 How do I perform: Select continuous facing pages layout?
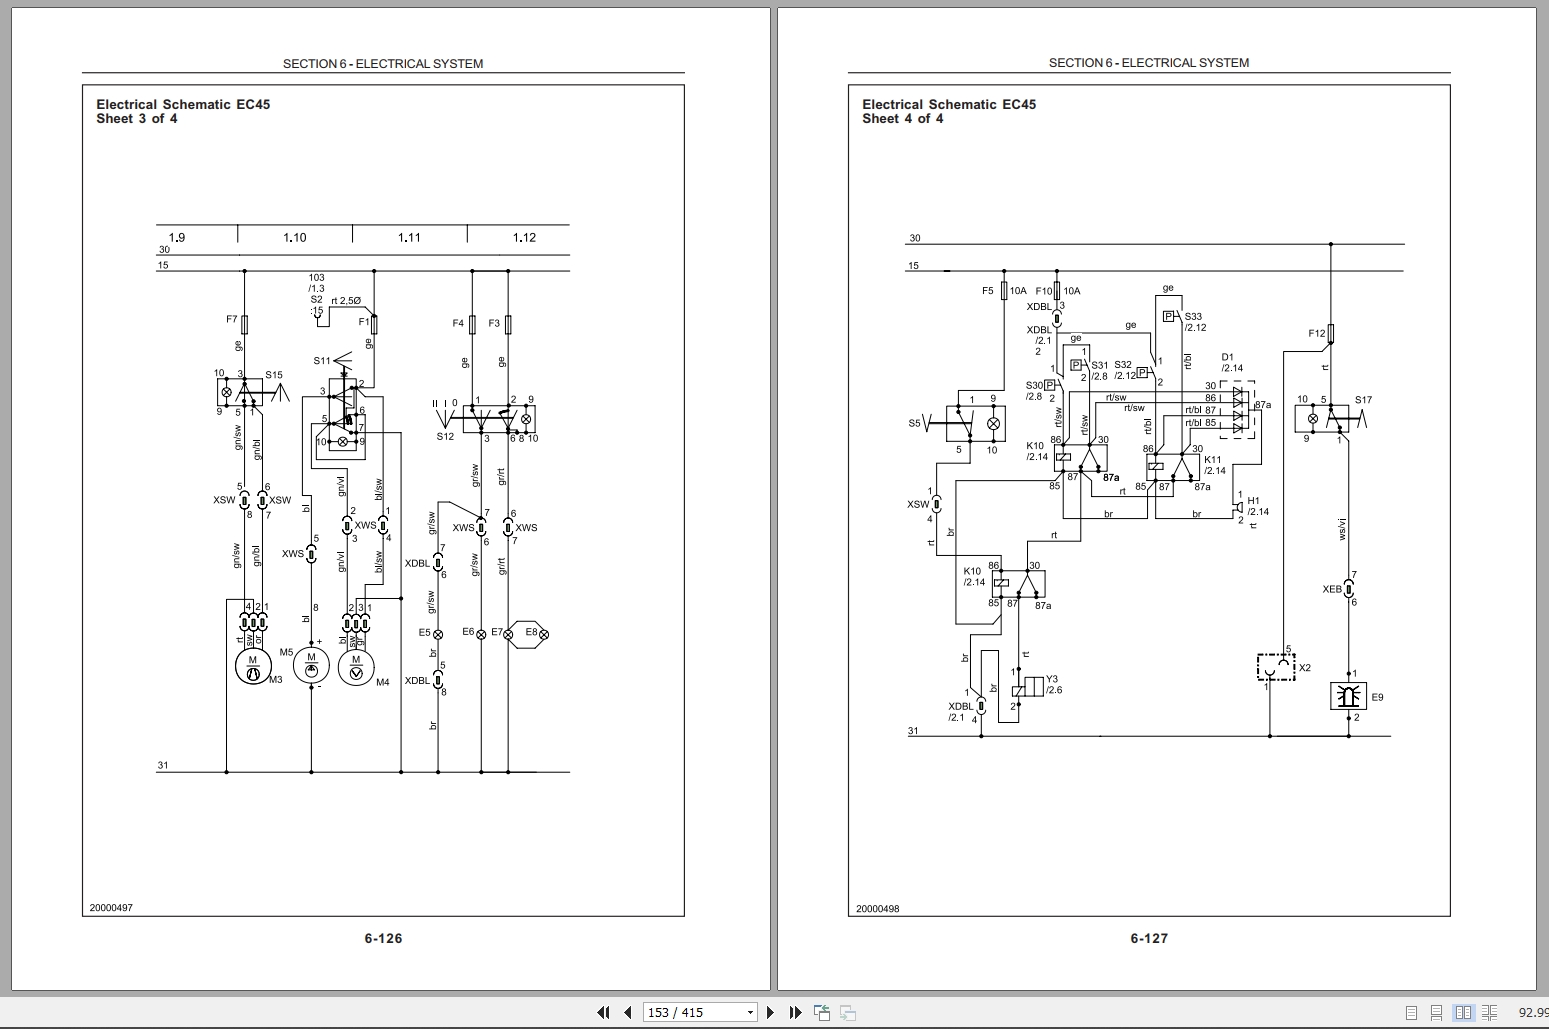click(x=1489, y=1012)
